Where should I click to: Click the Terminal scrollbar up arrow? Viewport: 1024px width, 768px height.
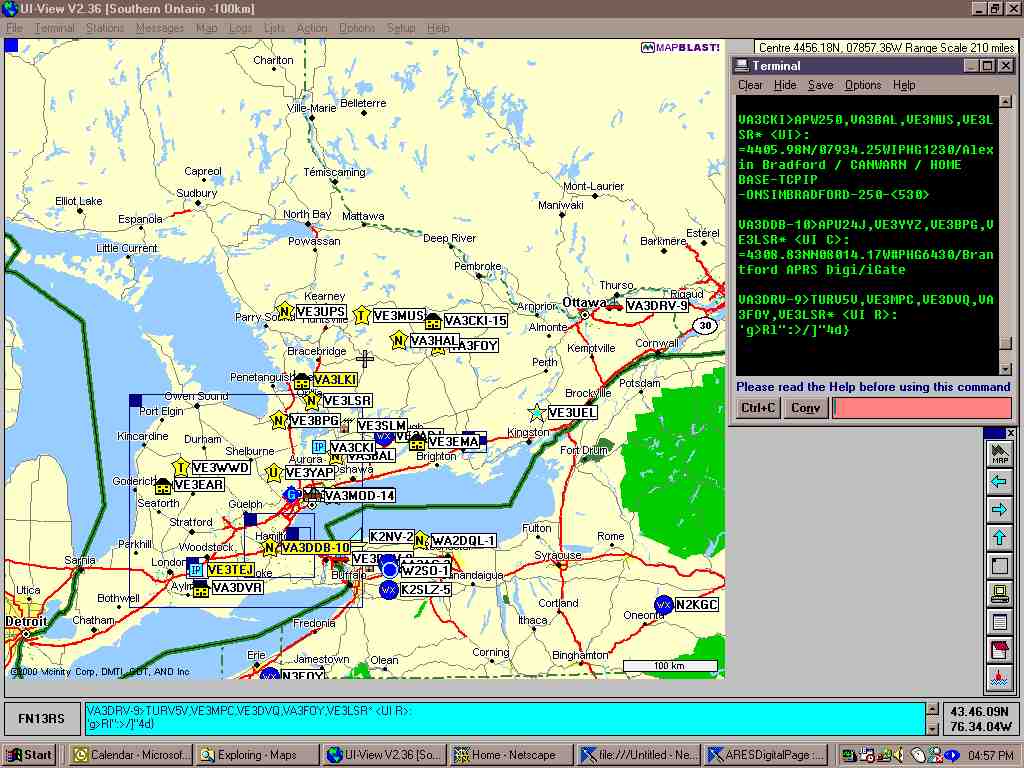pos(1005,101)
